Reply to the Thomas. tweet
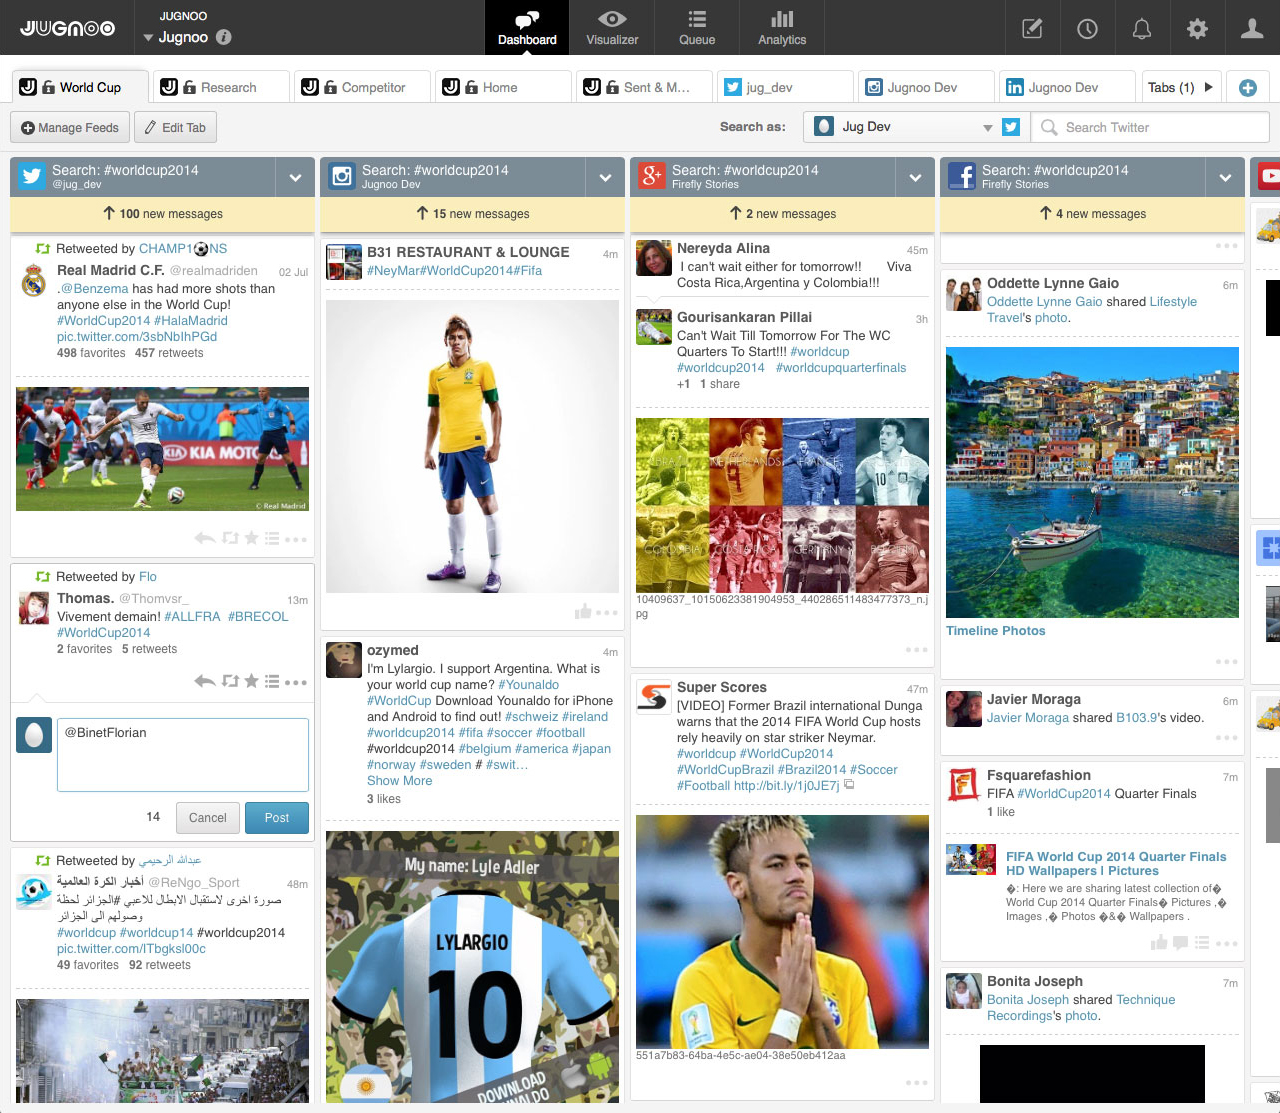This screenshot has height=1113, width=1280. click(x=204, y=681)
